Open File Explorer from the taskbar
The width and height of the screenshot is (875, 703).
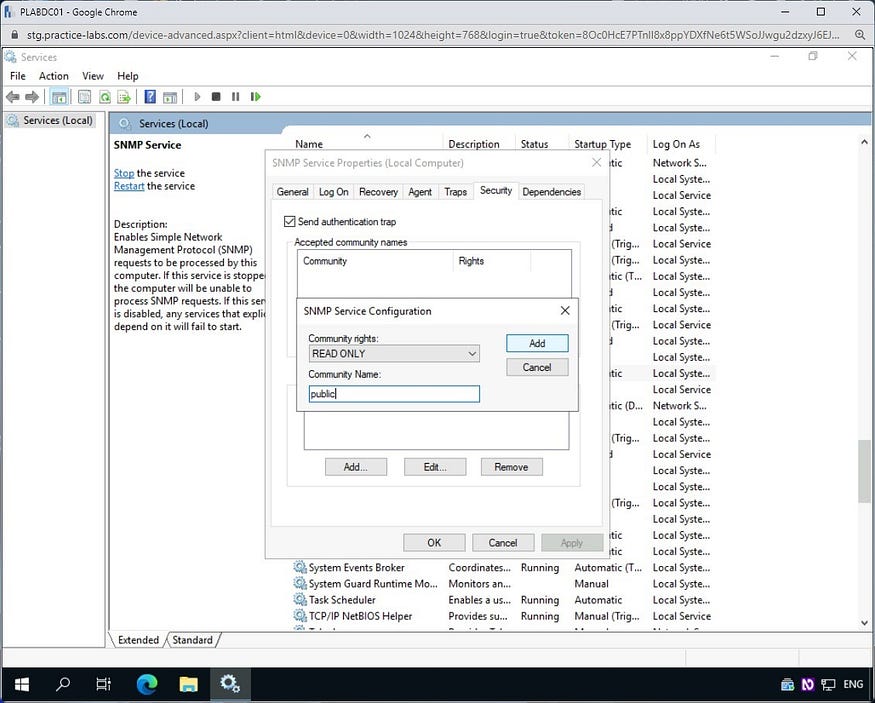(189, 683)
